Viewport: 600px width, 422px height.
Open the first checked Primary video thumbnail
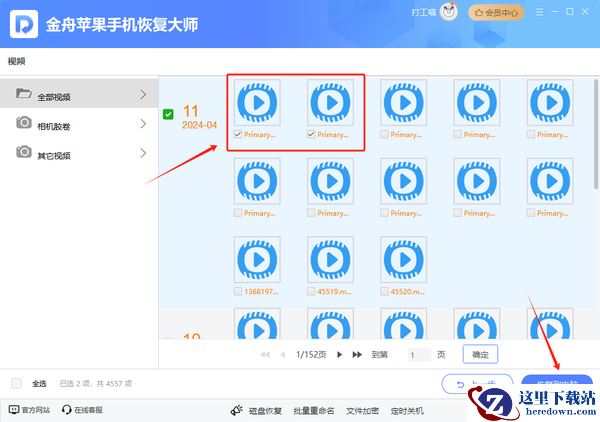click(x=257, y=103)
